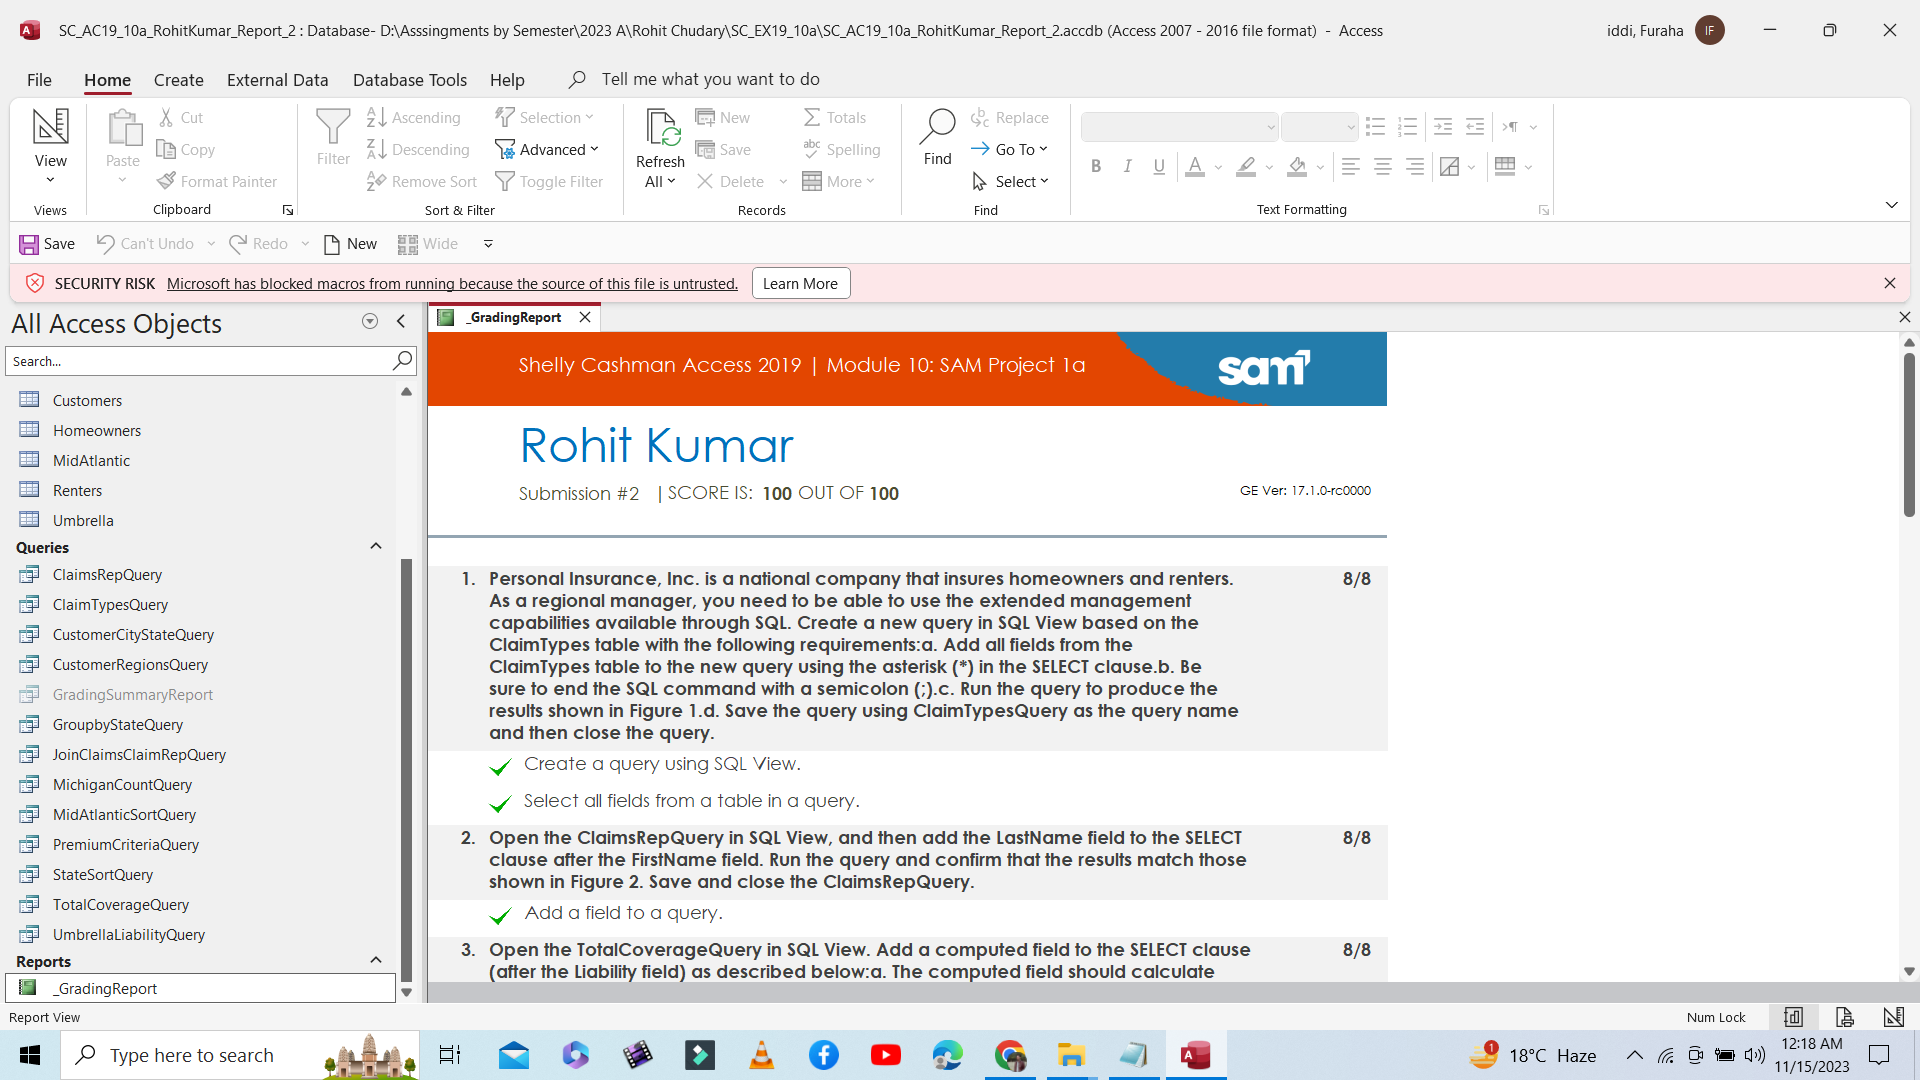Select the _GradingReport document tab
1920x1080 pixels.
514,318
